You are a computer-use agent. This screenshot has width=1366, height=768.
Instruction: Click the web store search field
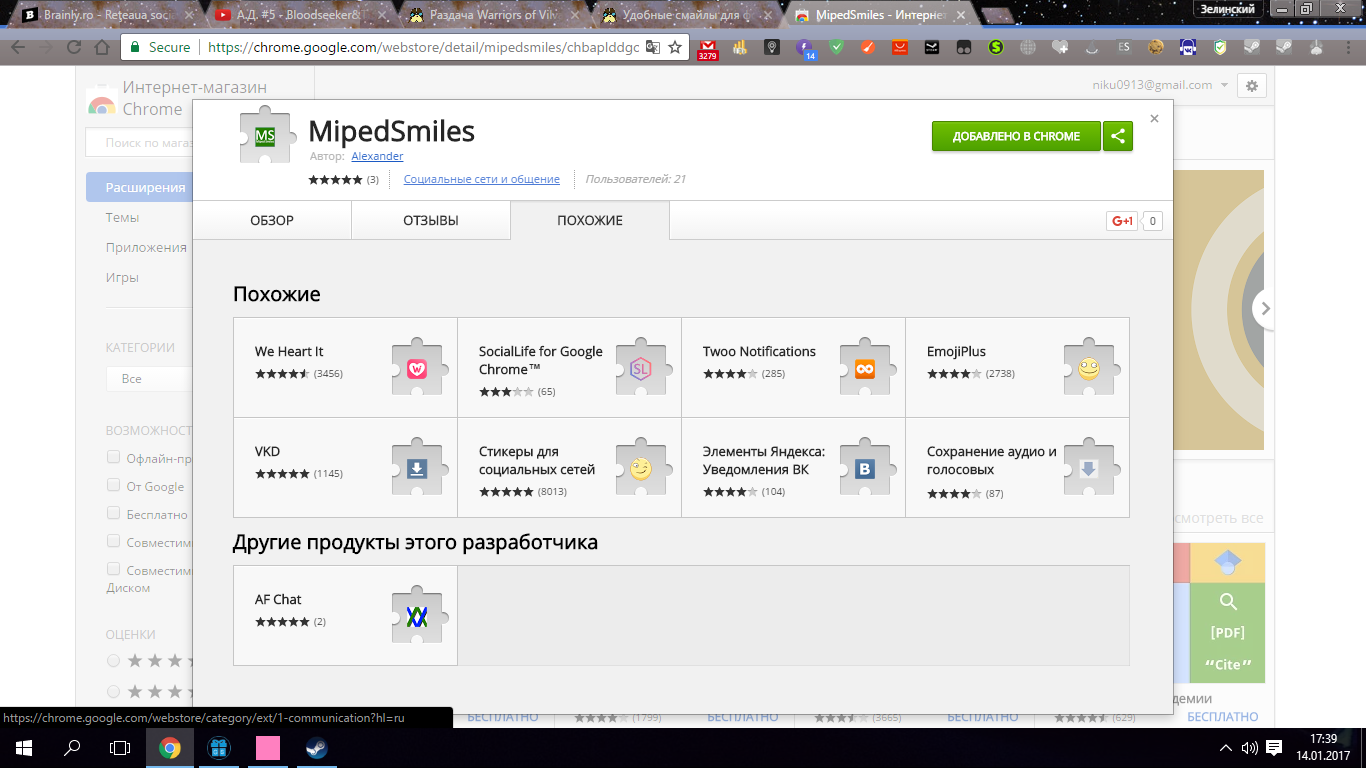[139, 143]
